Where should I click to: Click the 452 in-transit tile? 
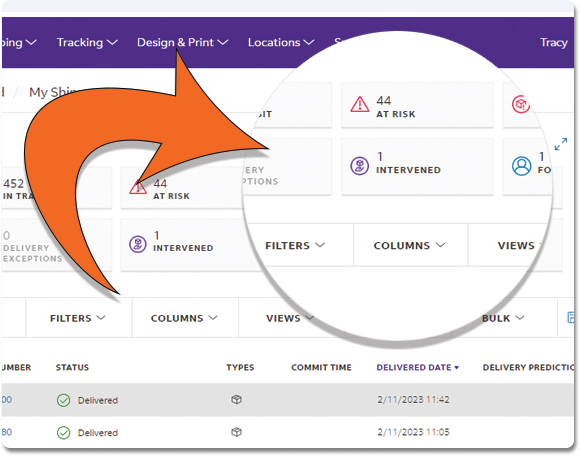(57, 188)
